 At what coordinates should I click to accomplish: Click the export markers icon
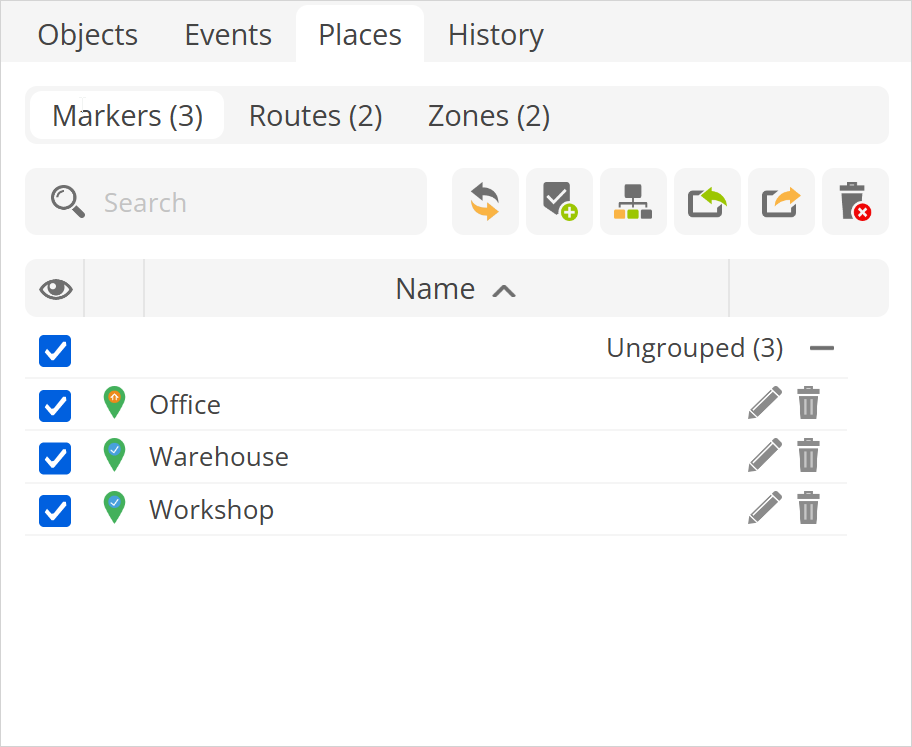[x=781, y=202]
